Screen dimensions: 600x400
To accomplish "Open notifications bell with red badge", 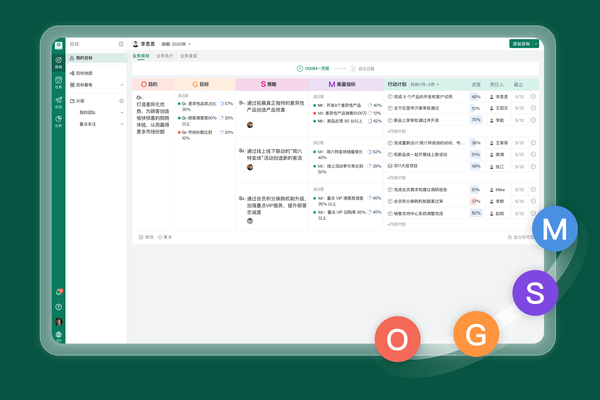I will pos(59,292).
